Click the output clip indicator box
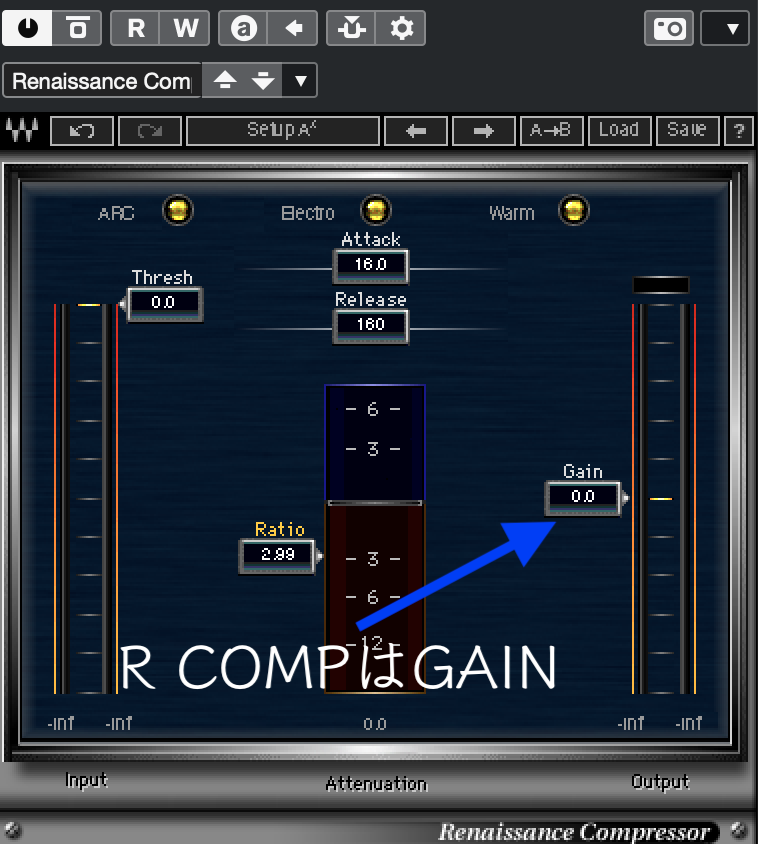 [661, 285]
